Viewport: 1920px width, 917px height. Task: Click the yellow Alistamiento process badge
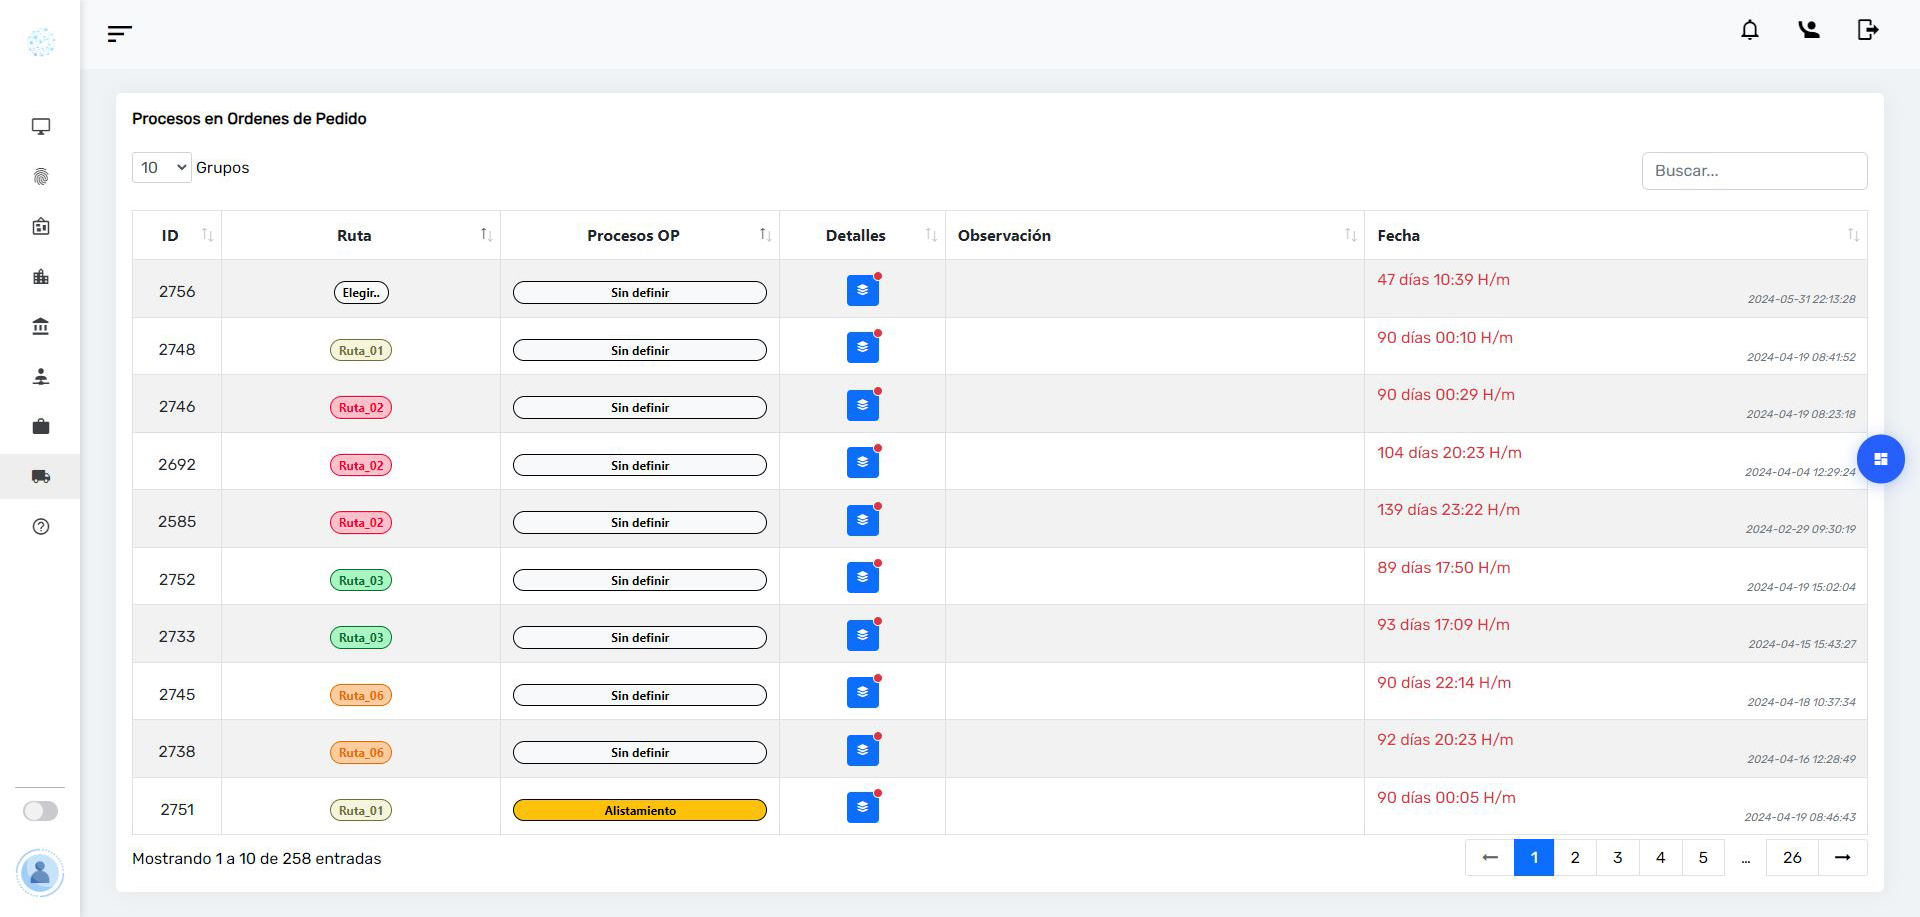[640, 811]
